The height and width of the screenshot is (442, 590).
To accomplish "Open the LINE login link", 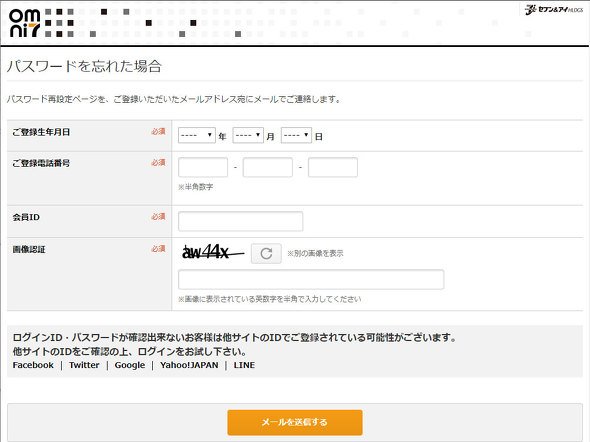I will [x=244, y=365].
